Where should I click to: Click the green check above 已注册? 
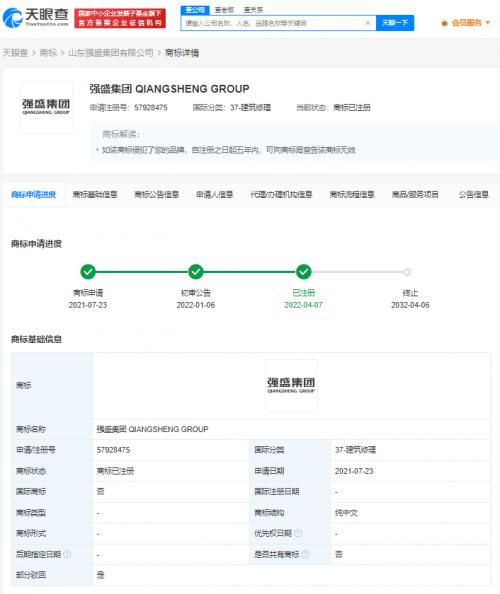click(x=303, y=272)
